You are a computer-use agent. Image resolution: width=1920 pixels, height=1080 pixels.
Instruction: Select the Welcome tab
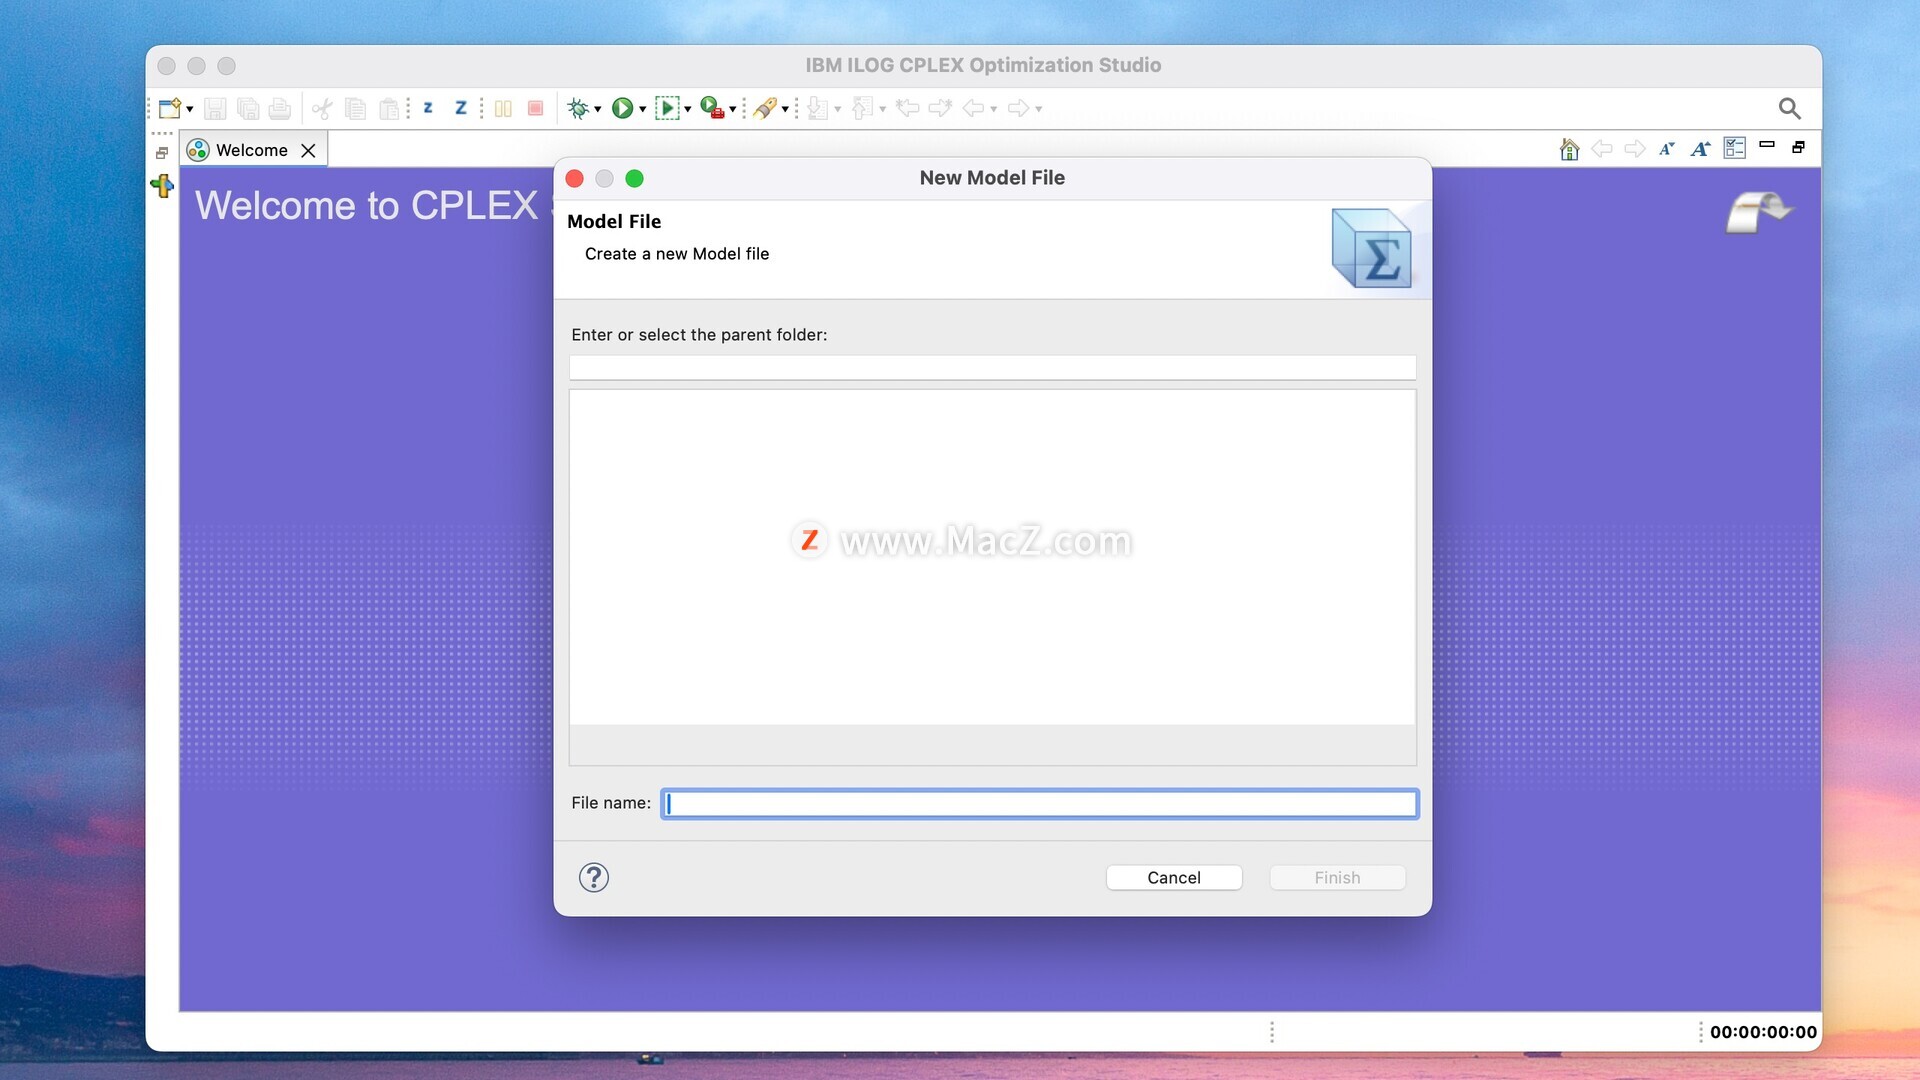click(x=251, y=150)
